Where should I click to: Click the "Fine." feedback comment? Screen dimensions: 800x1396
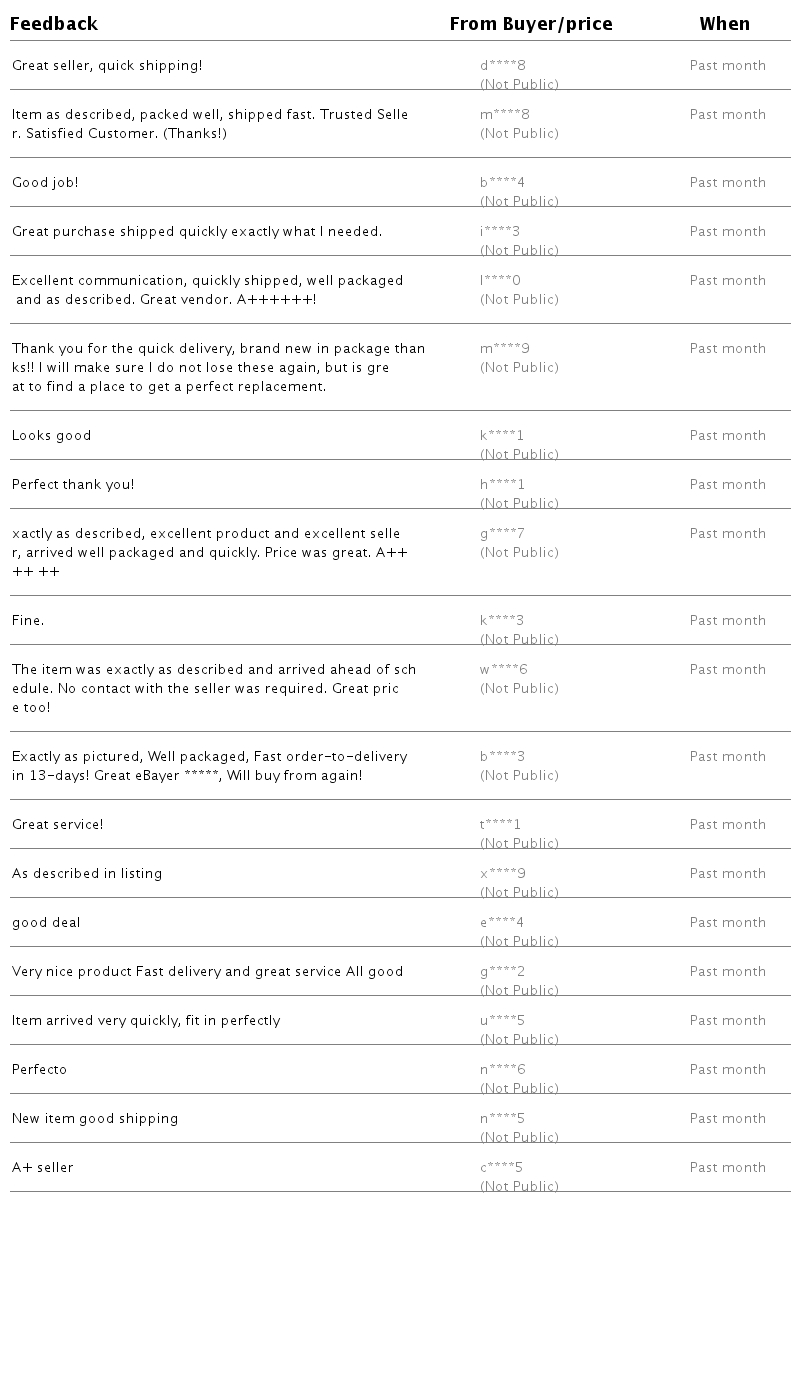pyautogui.click(x=28, y=621)
